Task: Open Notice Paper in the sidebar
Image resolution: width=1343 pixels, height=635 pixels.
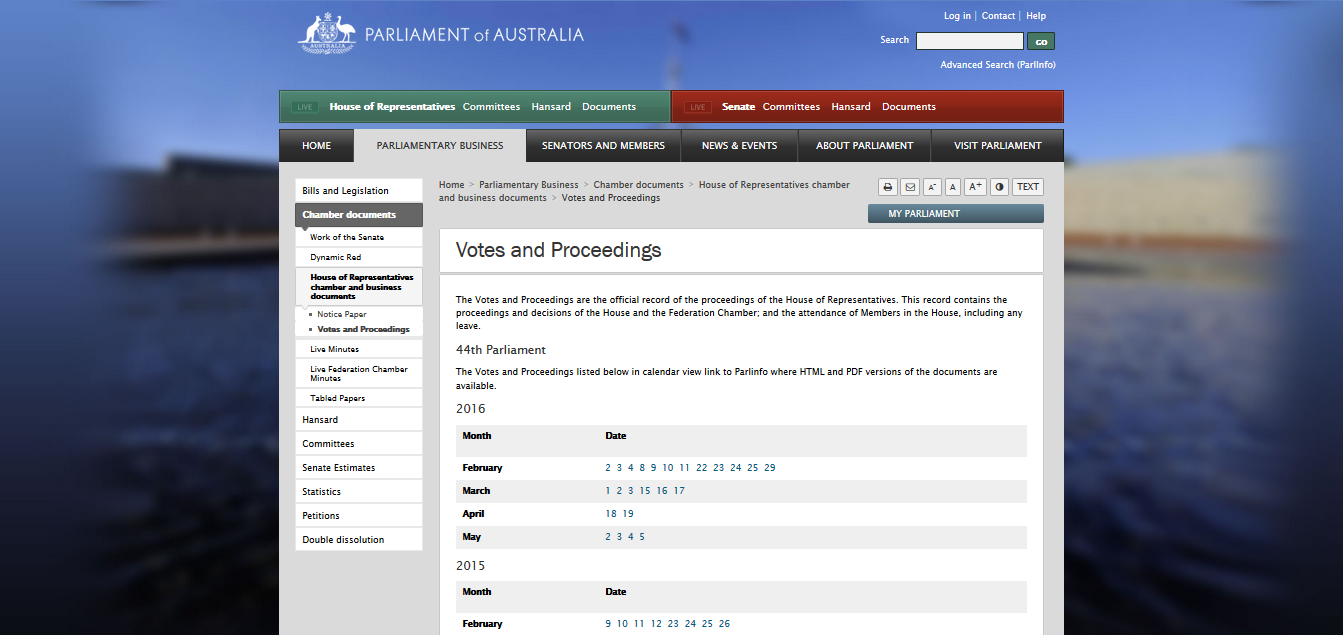Action: pyautogui.click(x=342, y=315)
